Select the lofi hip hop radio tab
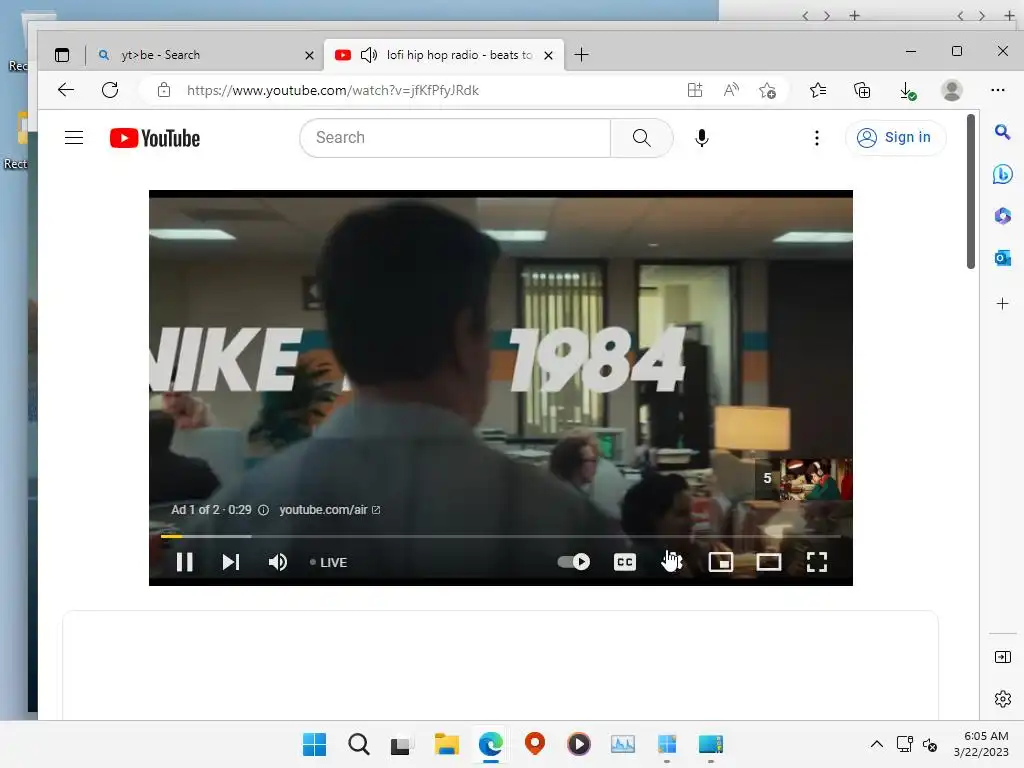The width and height of the screenshot is (1024, 768). tap(444, 55)
